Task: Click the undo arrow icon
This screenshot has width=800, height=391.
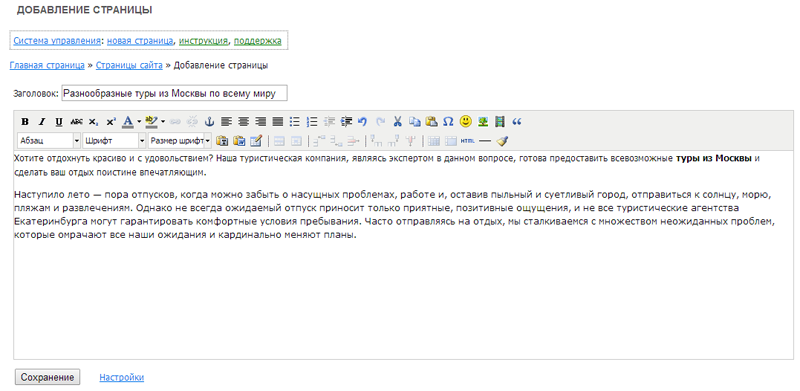Action: (363, 121)
